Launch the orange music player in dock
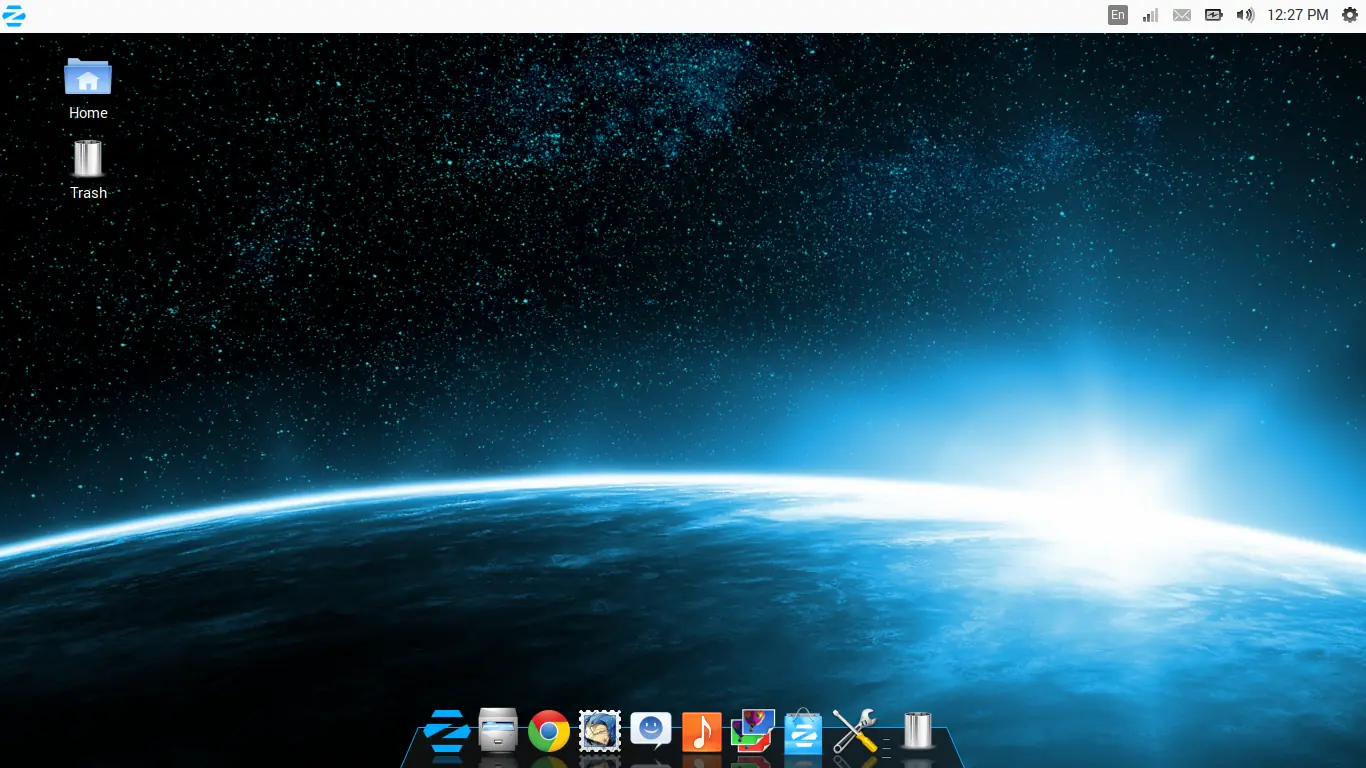1366x768 pixels. pyautogui.click(x=701, y=732)
